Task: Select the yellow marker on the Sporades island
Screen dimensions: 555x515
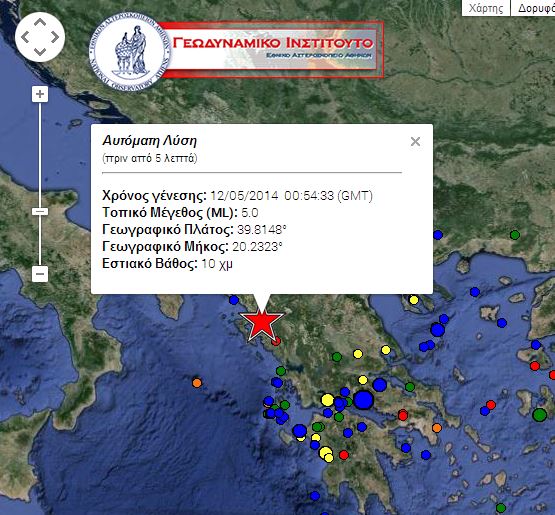Action: (413, 300)
